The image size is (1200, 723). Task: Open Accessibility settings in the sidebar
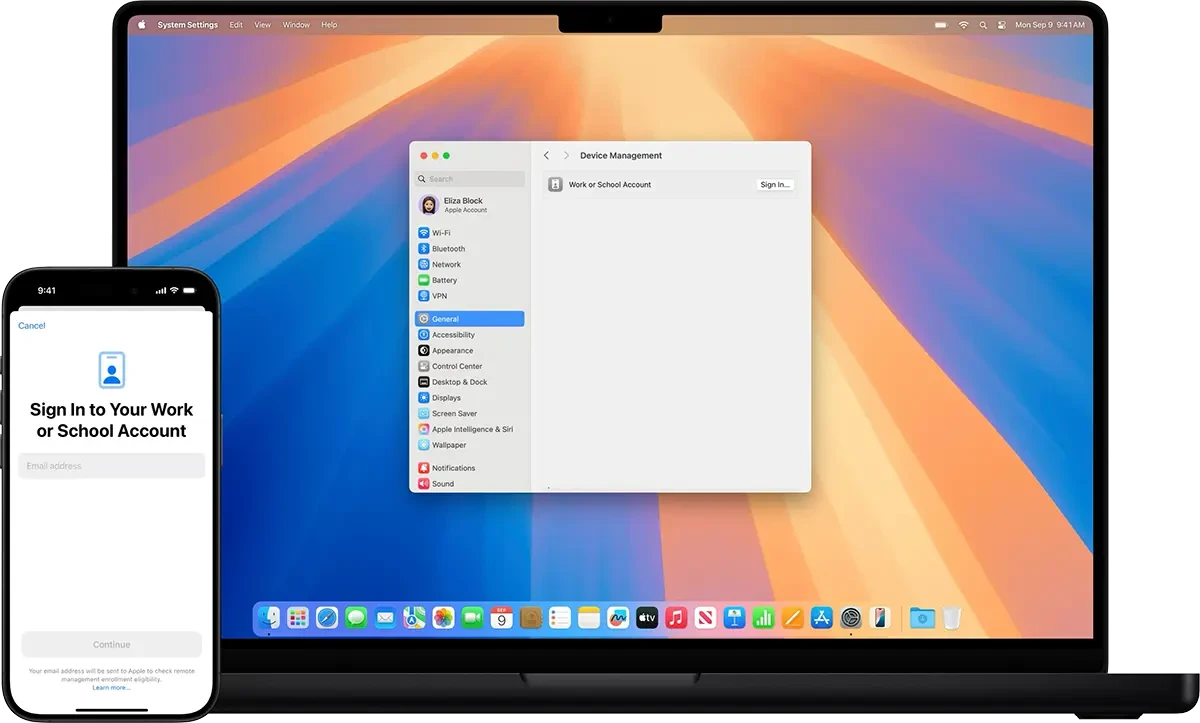(469, 335)
